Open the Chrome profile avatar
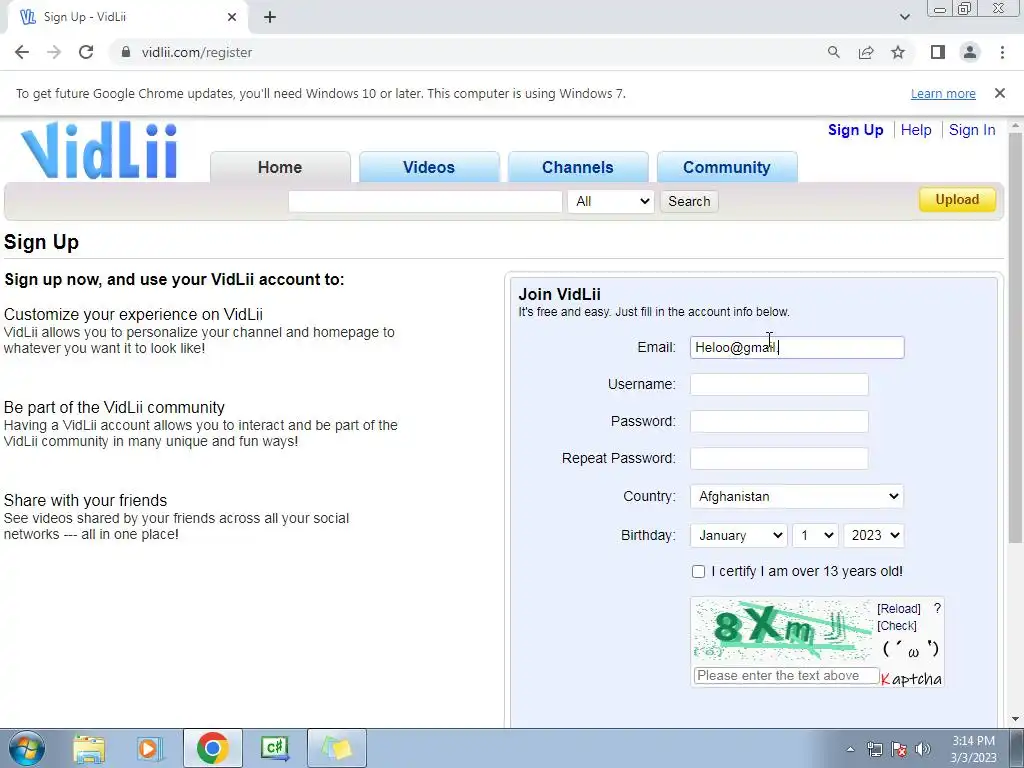Viewport: 1024px width, 768px height. pos(970,52)
